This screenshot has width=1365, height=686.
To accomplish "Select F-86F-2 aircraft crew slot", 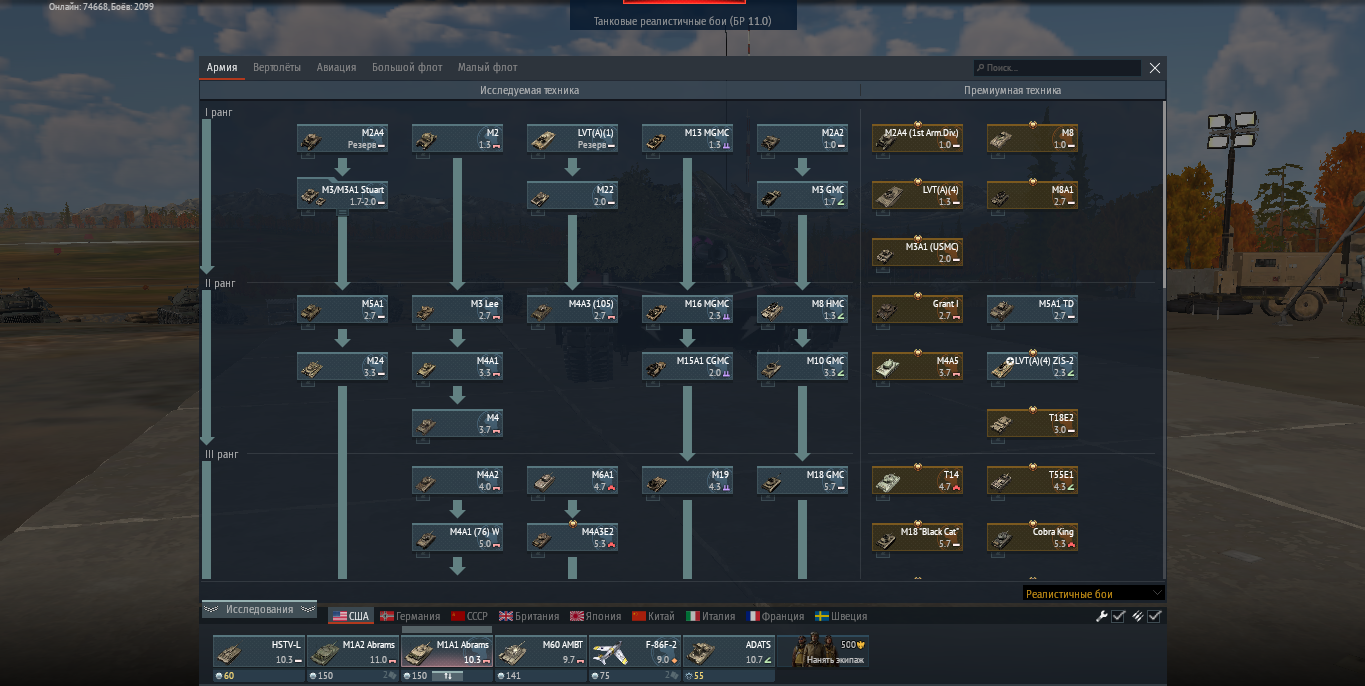I will click(635, 651).
